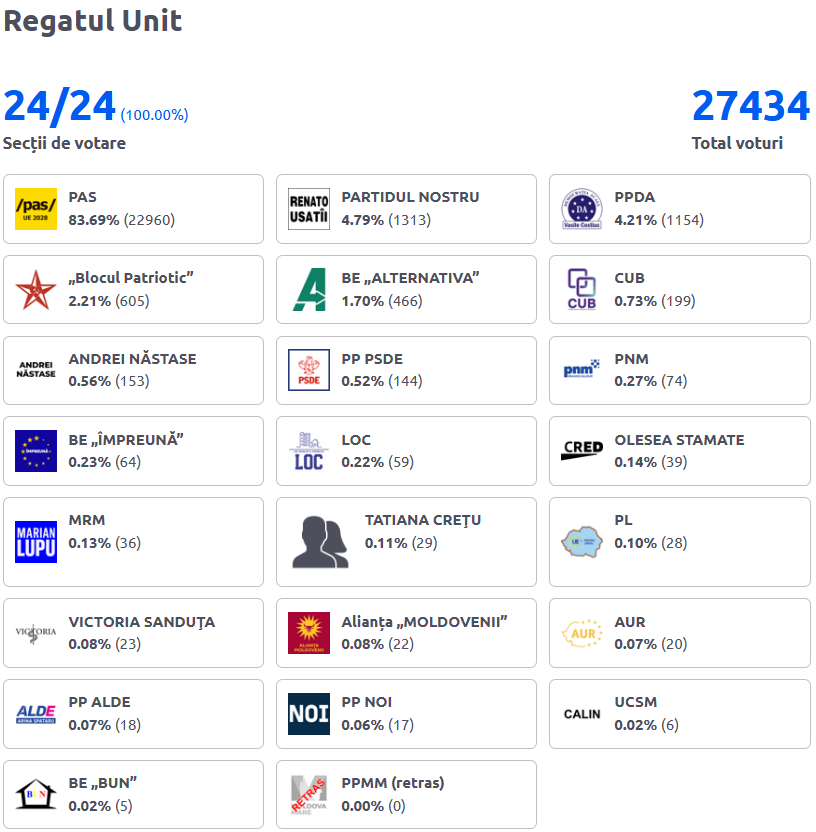Click Tatiana Crețu silhouette avatar
This screenshot has width=816, height=832.
(x=320, y=542)
